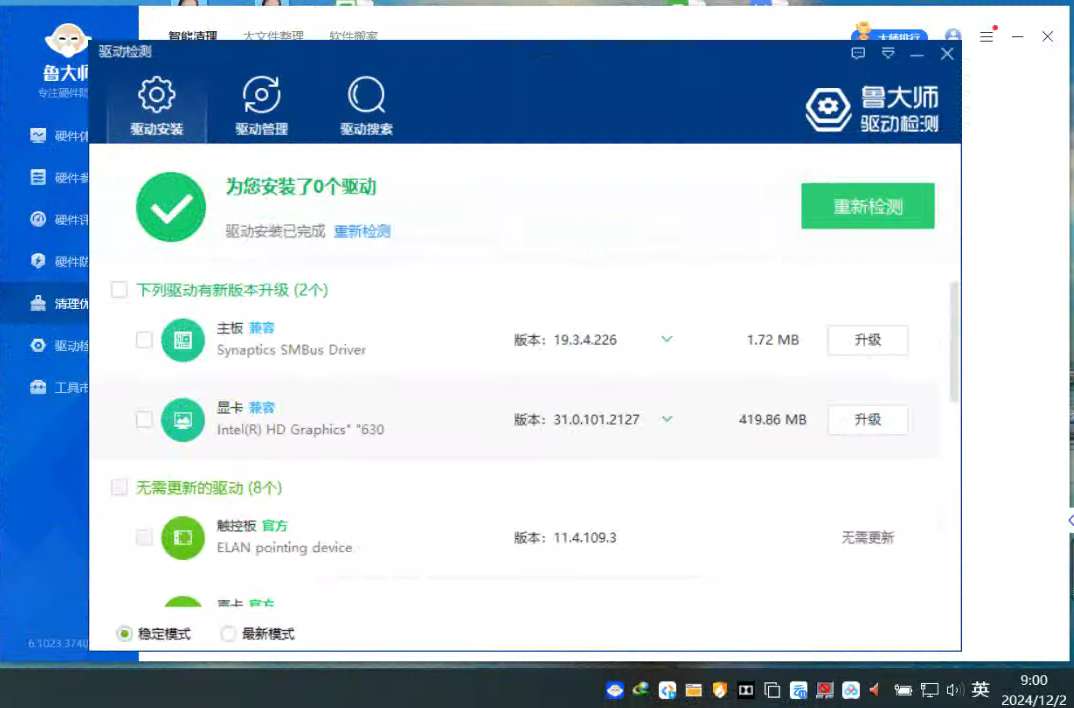The height and width of the screenshot is (708, 1074).
Task: Open the 驱动检测 sidebar icon
Action: [38, 345]
